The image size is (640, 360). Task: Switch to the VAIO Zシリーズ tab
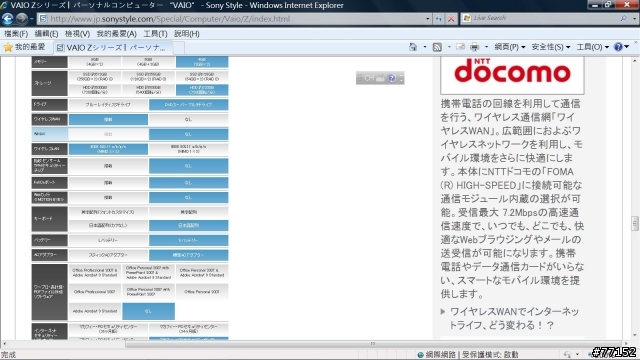[113, 48]
